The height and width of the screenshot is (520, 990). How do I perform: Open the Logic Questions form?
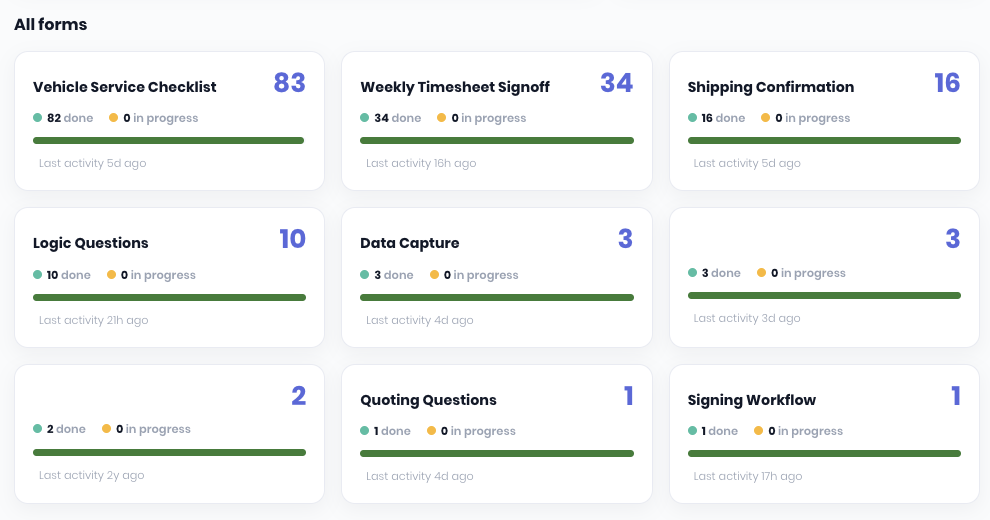90,243
